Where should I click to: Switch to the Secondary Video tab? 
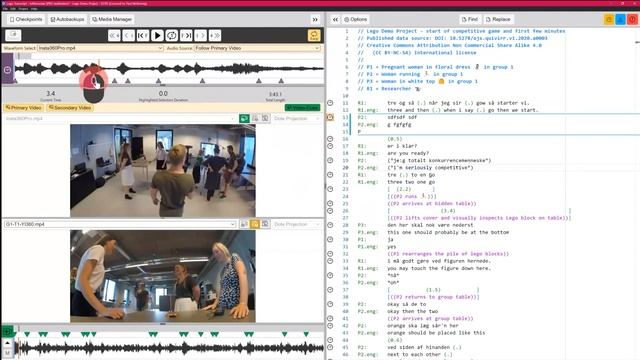point(70,108)
